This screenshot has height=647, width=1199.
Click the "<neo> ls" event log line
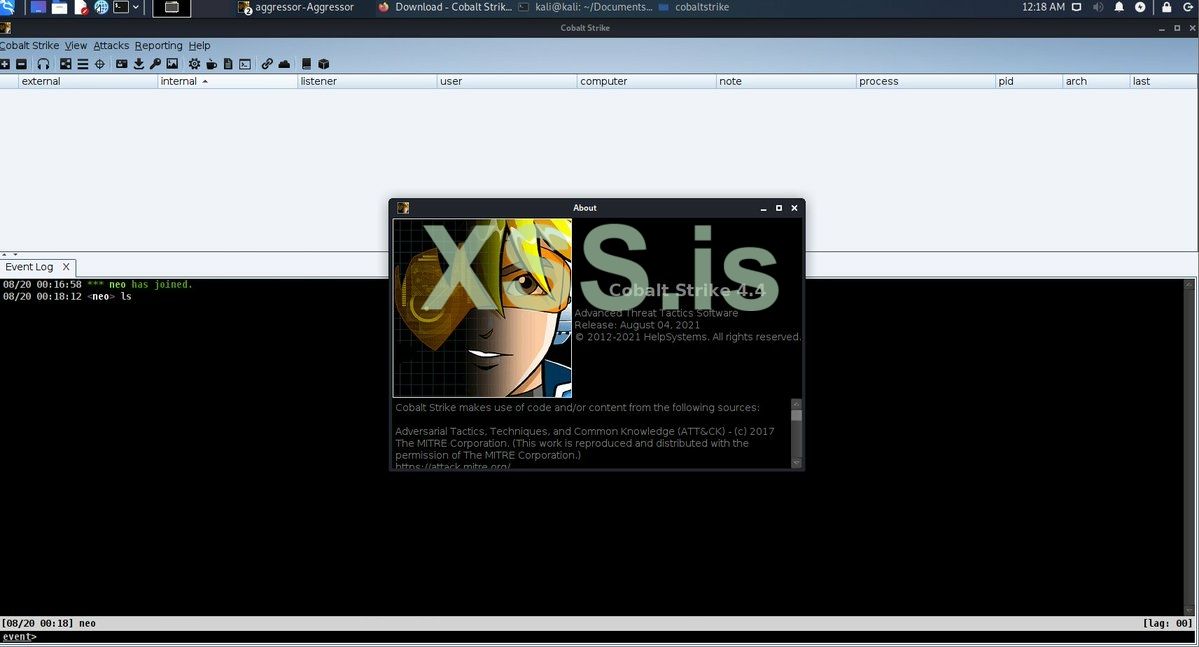click(67, 297)
